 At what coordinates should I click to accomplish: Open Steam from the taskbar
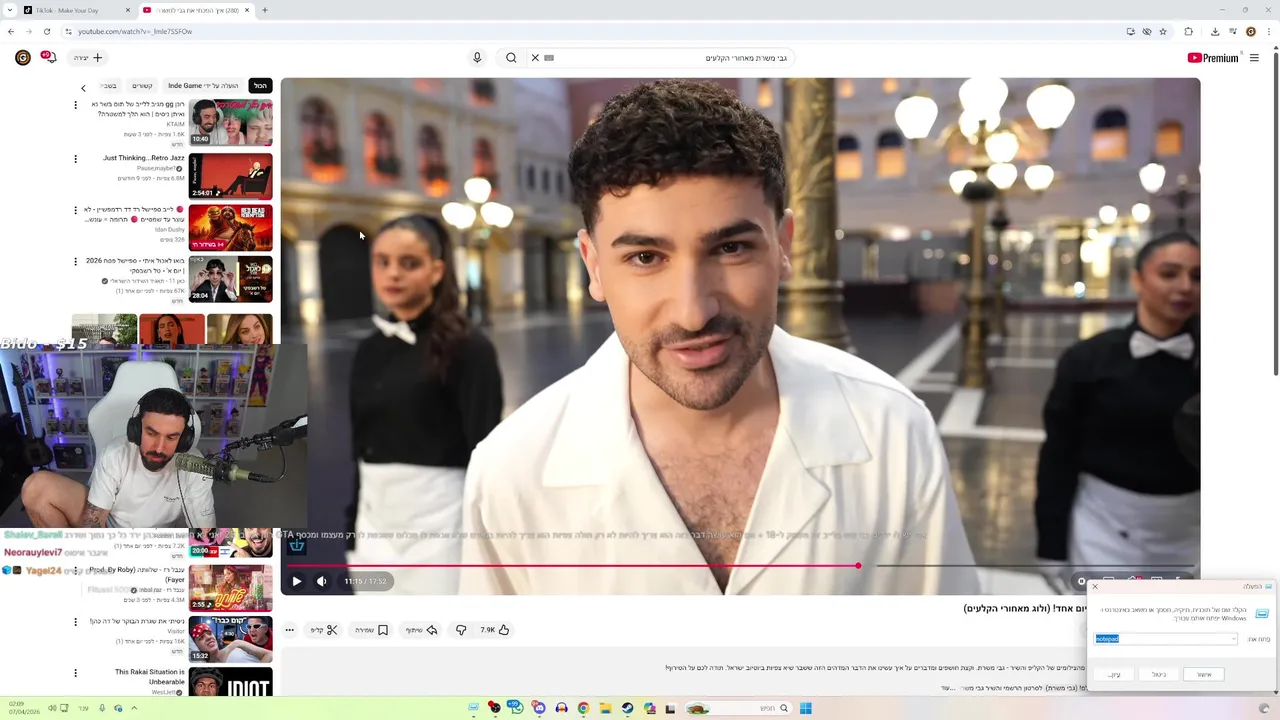coord(627,708)
